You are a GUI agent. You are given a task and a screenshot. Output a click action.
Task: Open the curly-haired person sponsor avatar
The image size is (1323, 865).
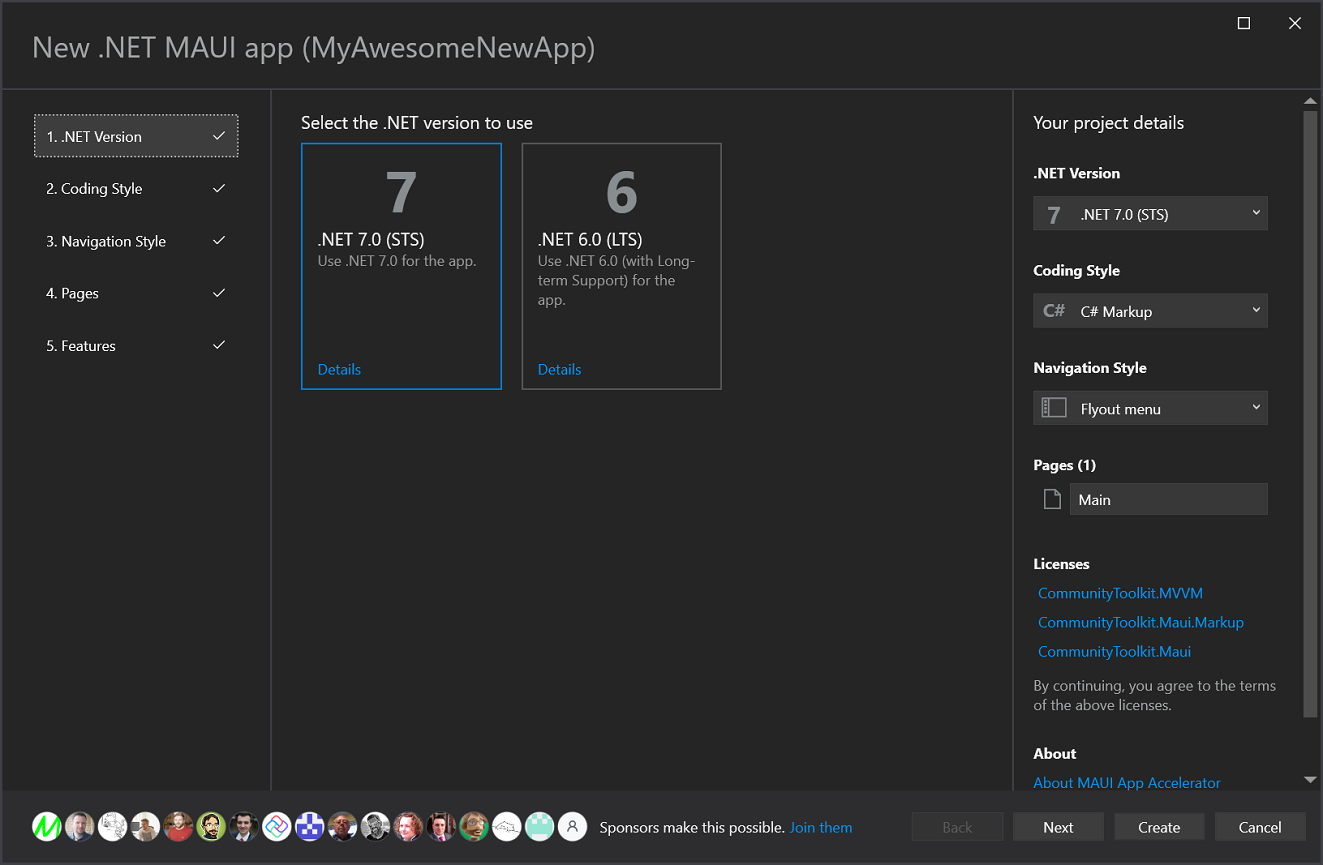408,826
